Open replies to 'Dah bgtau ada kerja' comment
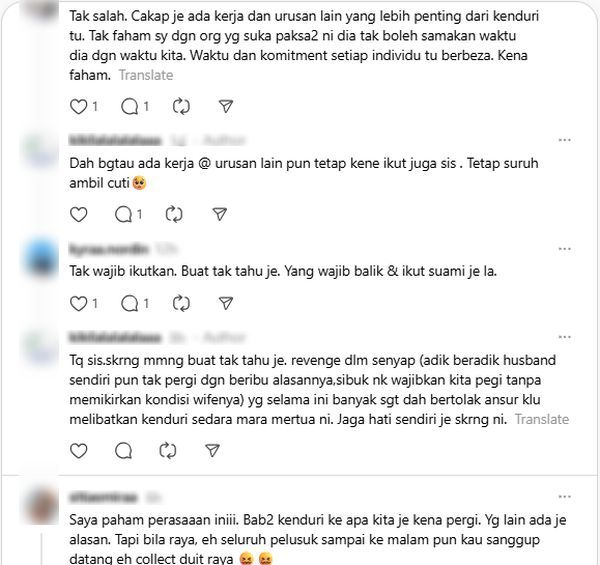Viewport: 600px width, 565px height. (124, 215)
